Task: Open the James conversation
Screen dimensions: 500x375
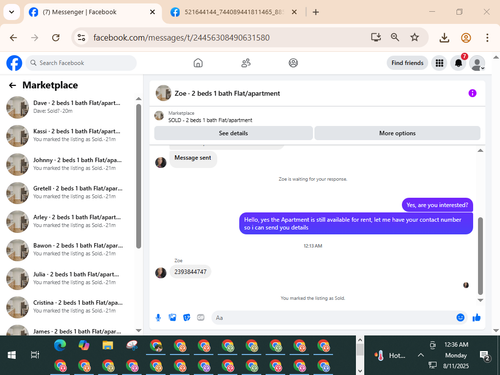Action: [67, 331]
